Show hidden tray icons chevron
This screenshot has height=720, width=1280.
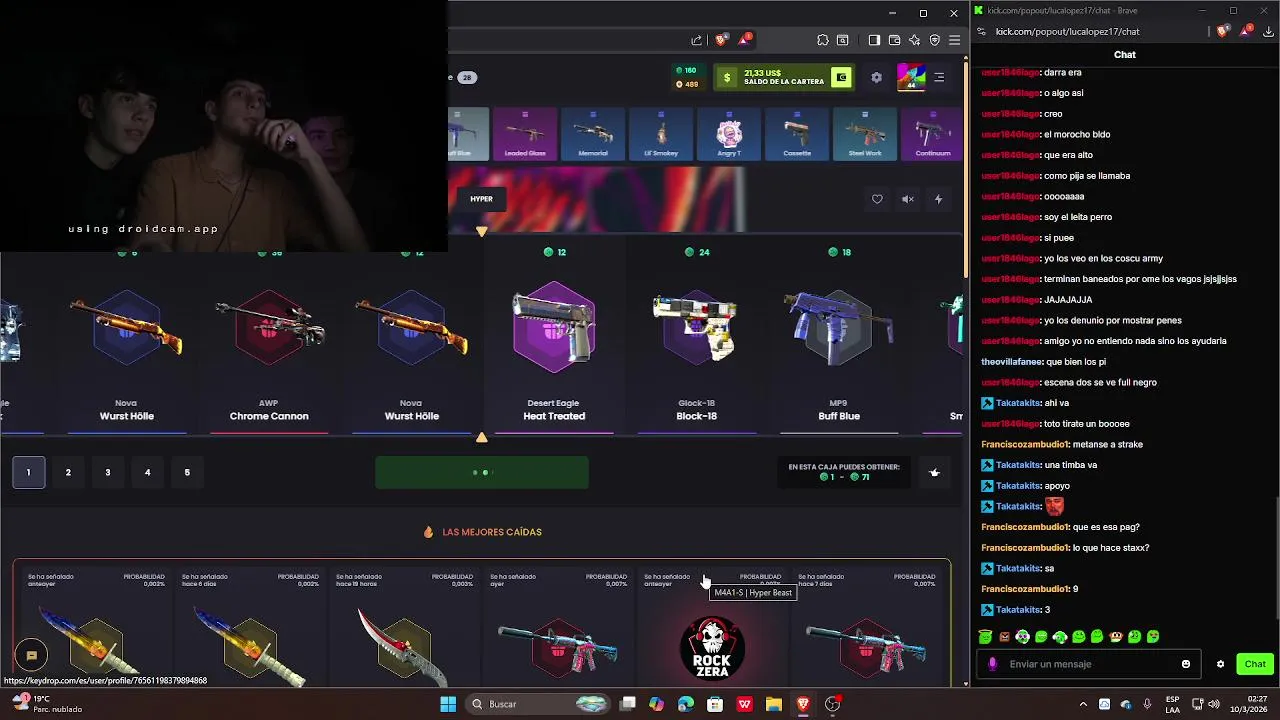tap(1083, 704)
